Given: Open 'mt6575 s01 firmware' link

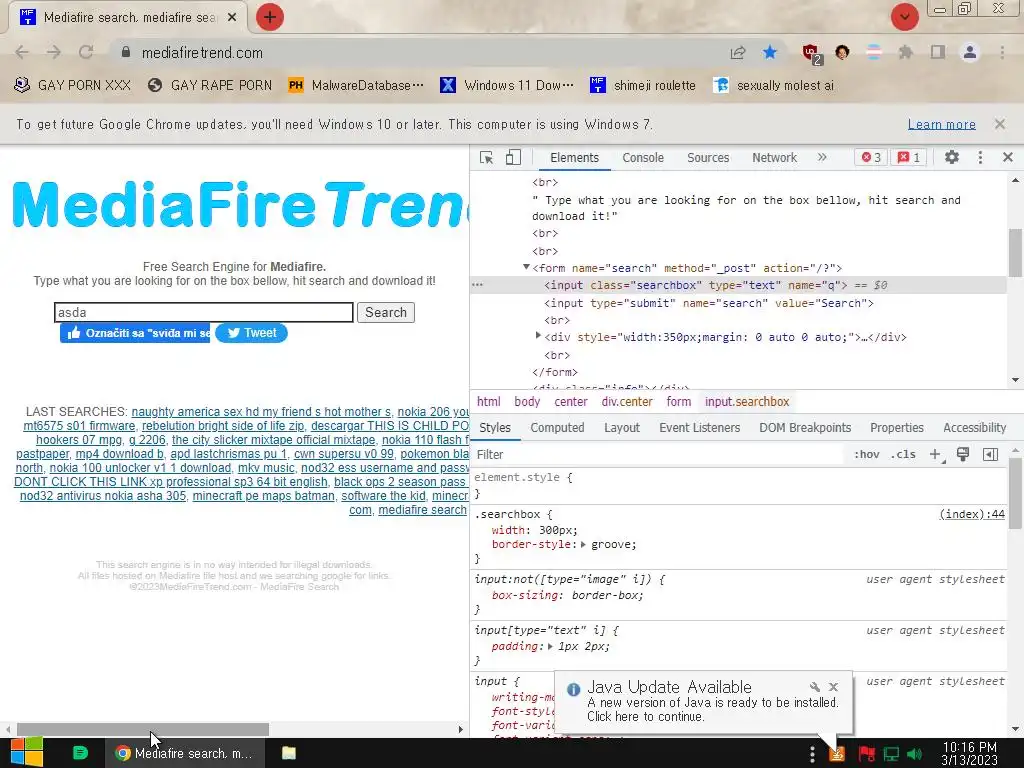Looking at the screenshot, I should [79, 426].
